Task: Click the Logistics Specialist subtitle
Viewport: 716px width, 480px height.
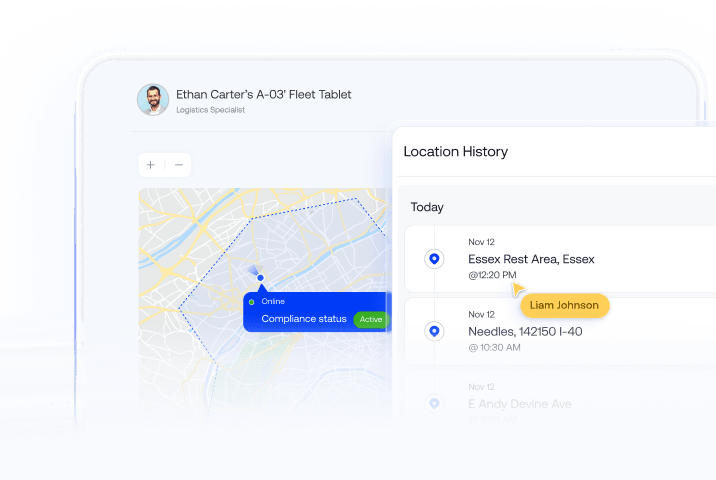Action: [x=211, y=110]
